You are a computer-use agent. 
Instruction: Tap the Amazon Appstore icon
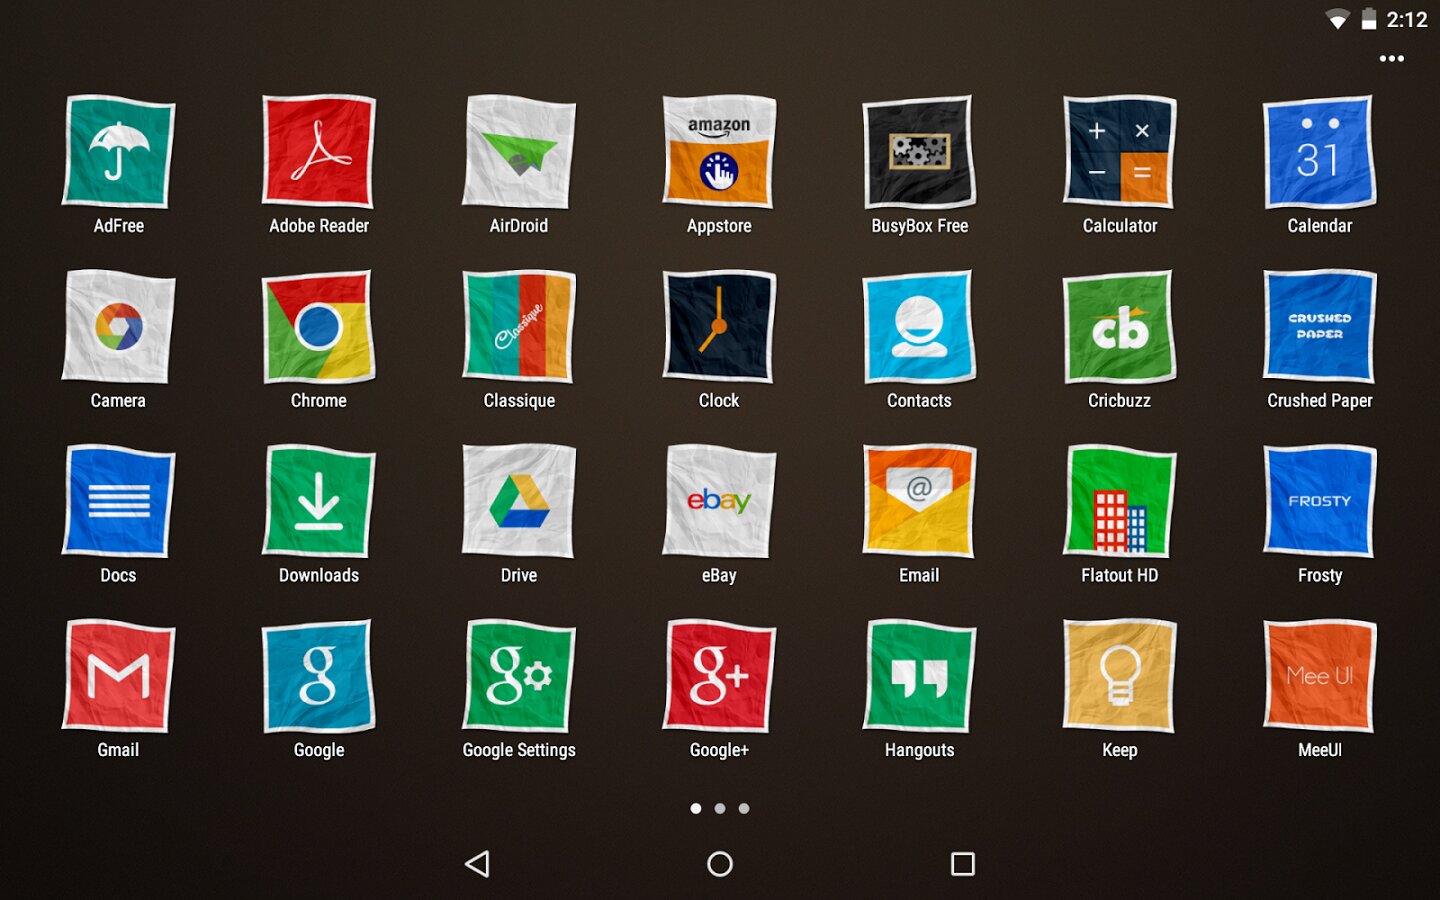(718, 152)
